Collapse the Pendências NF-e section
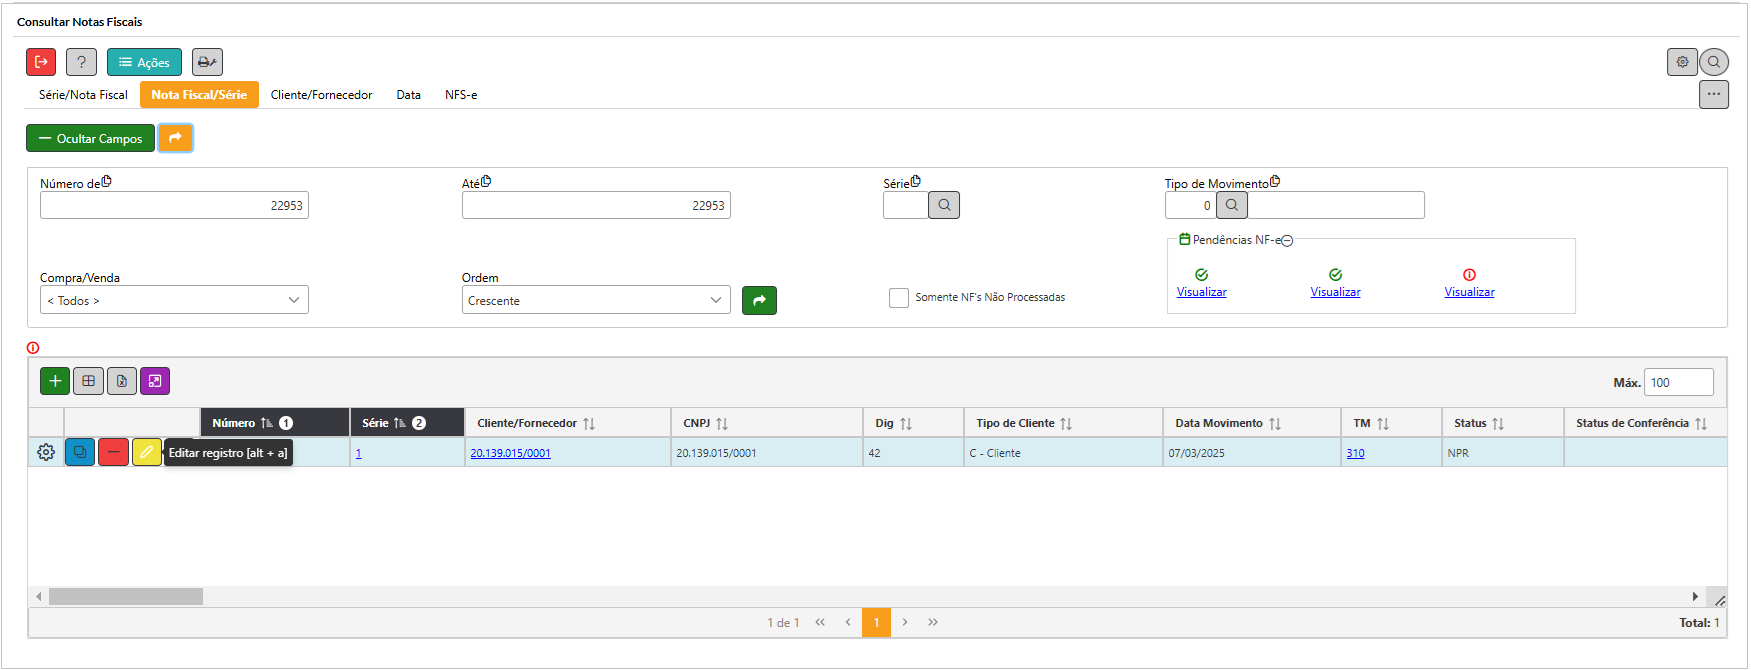 tap(1287, 241)
